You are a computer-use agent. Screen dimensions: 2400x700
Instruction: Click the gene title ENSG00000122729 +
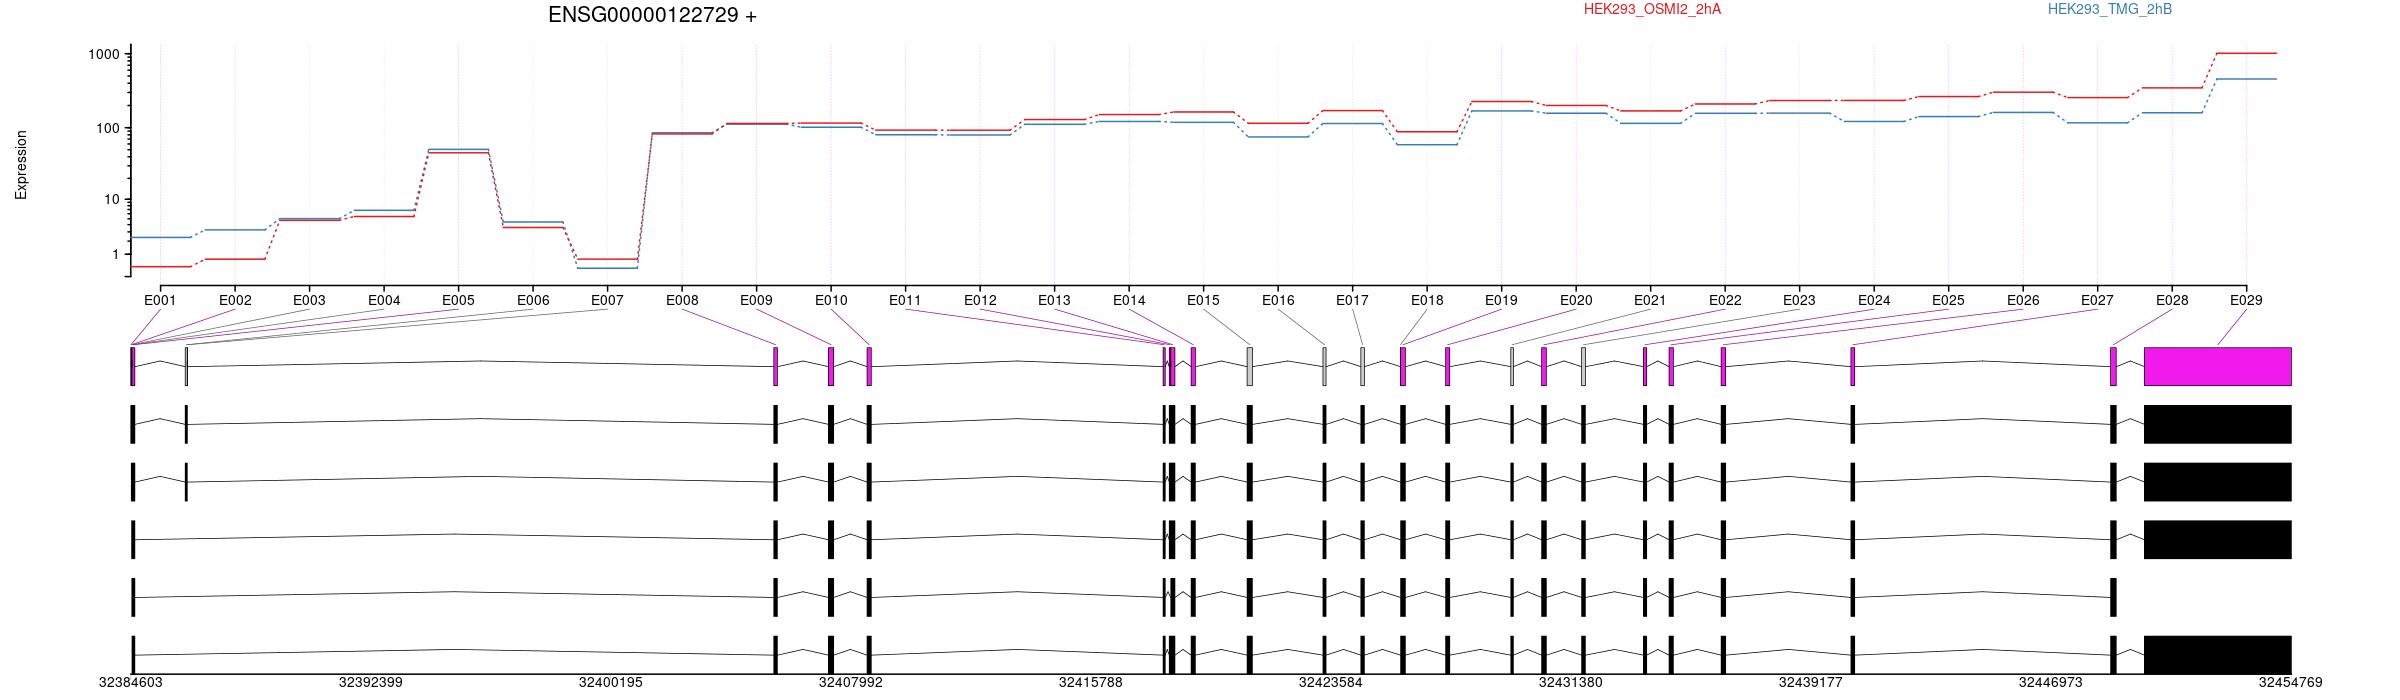click(x=652, y=15)
